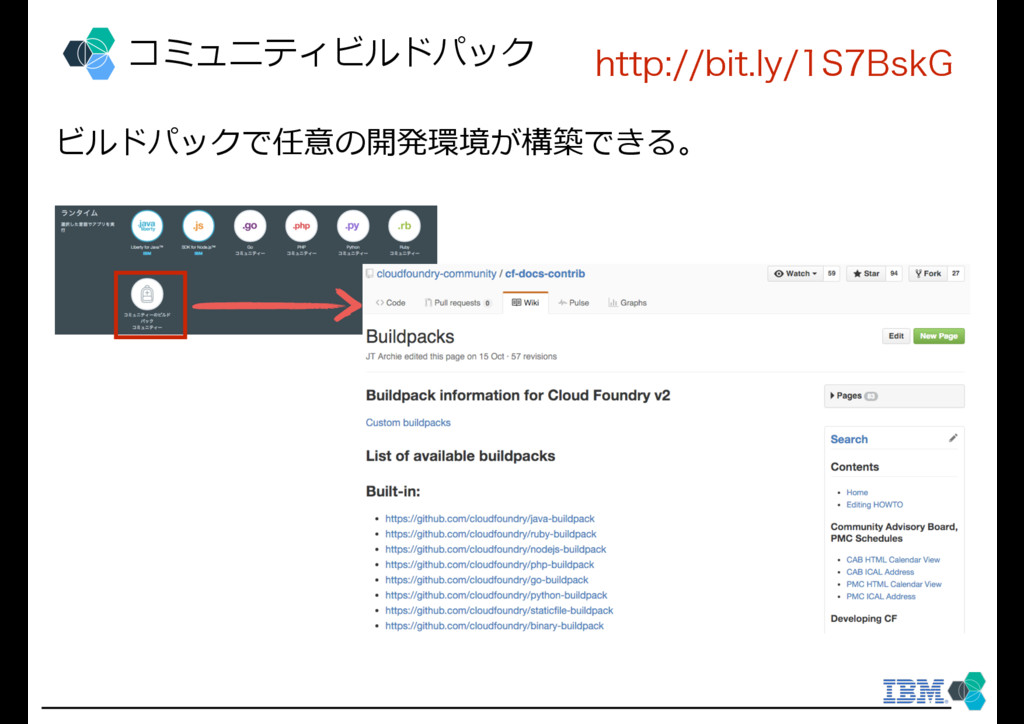The image size is (1024, 724).
Task: Pick the Ruby community runtime icon
Action: (404, 226)
